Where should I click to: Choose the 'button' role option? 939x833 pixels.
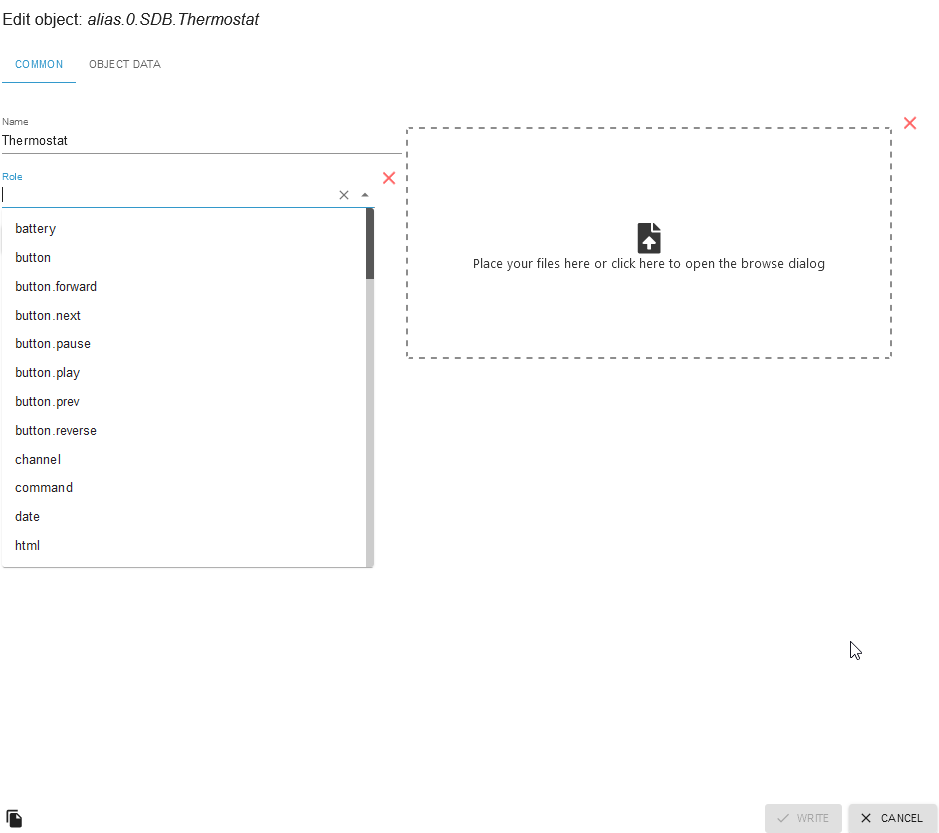(33, 258)
